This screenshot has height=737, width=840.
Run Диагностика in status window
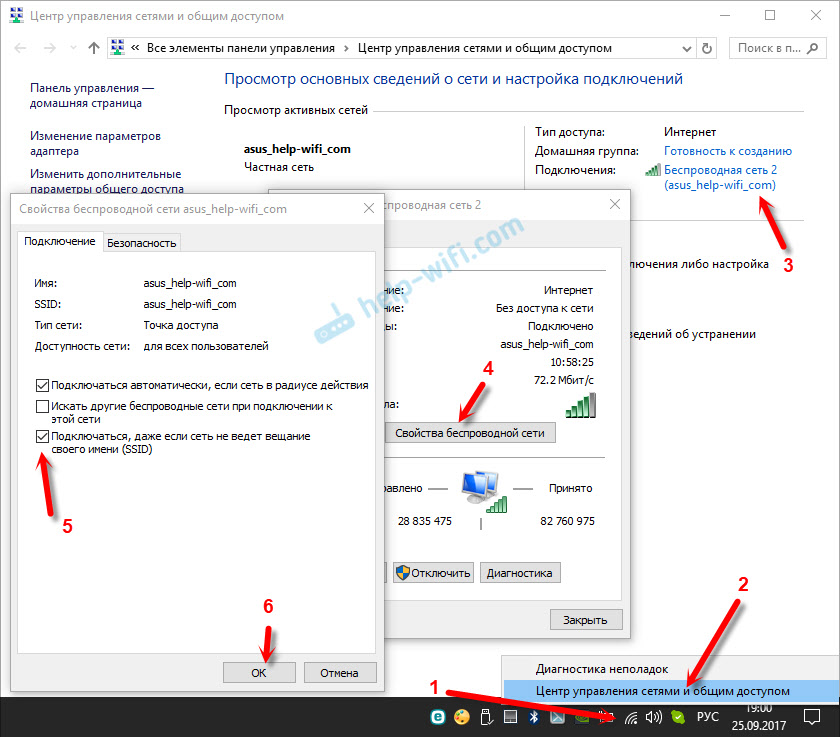click(x=520, y=573)
